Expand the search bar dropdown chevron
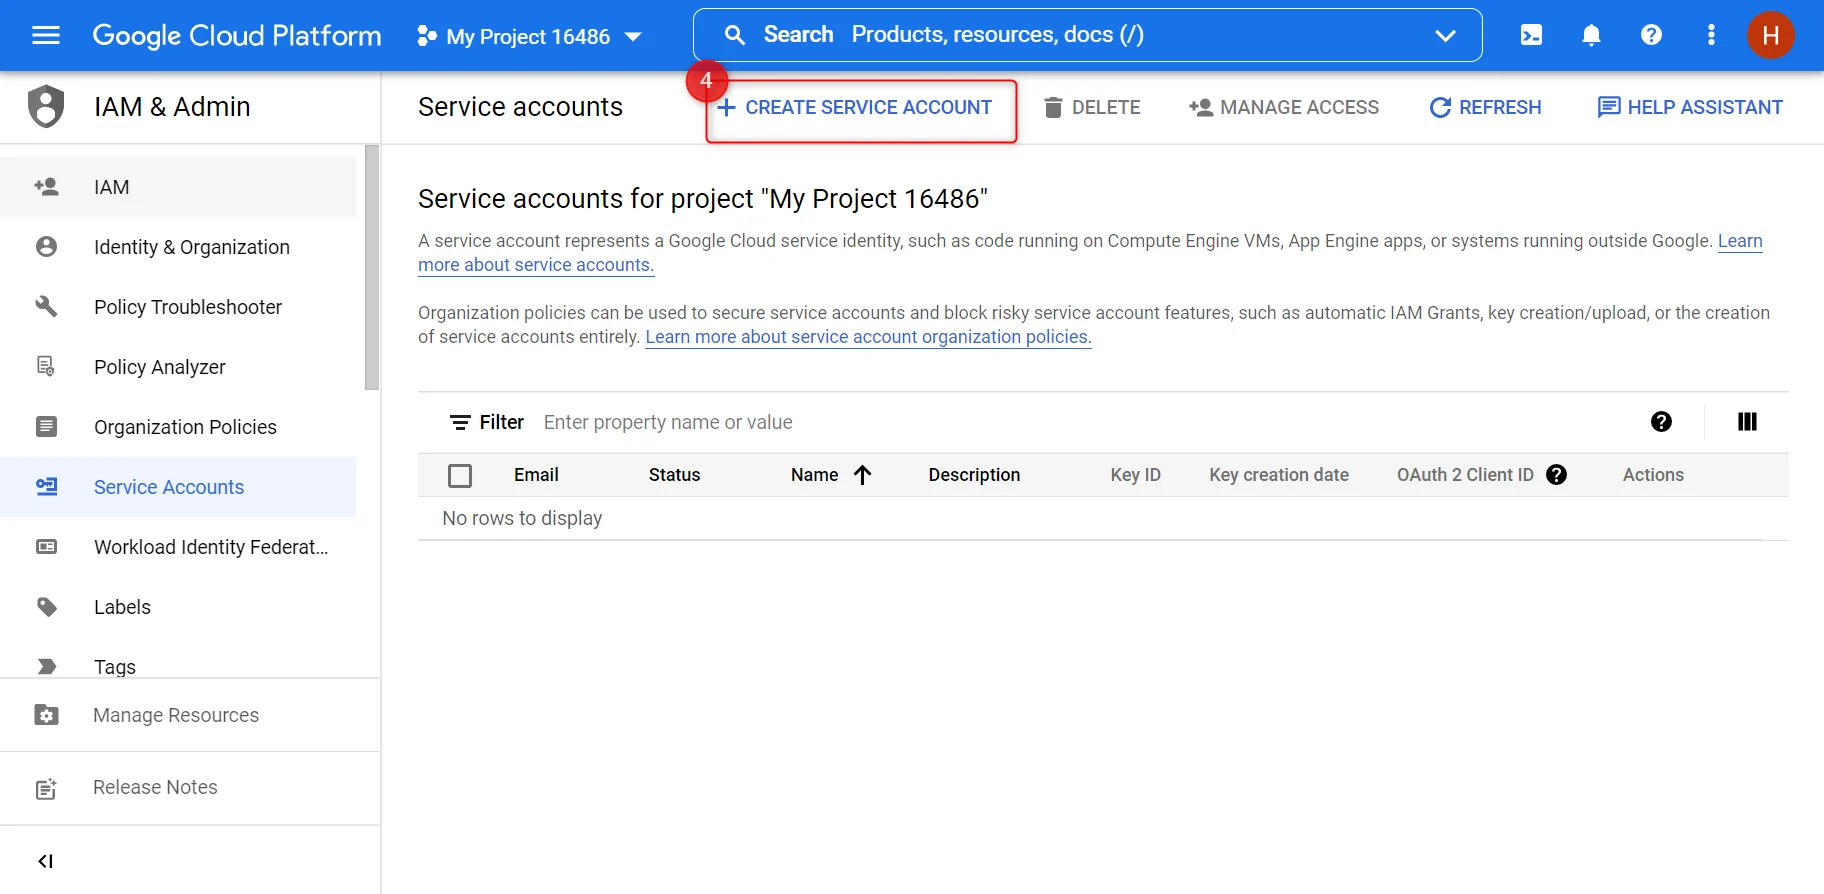The image size is (1824, 894). tap(1445, 36)
